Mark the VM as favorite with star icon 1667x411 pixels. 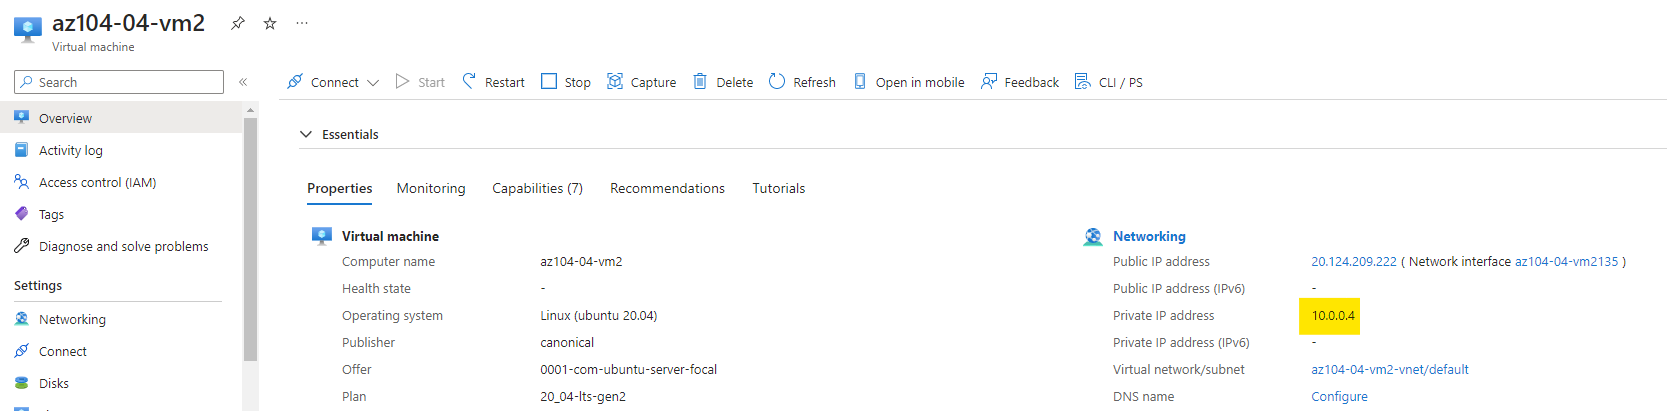pos(270,23)
